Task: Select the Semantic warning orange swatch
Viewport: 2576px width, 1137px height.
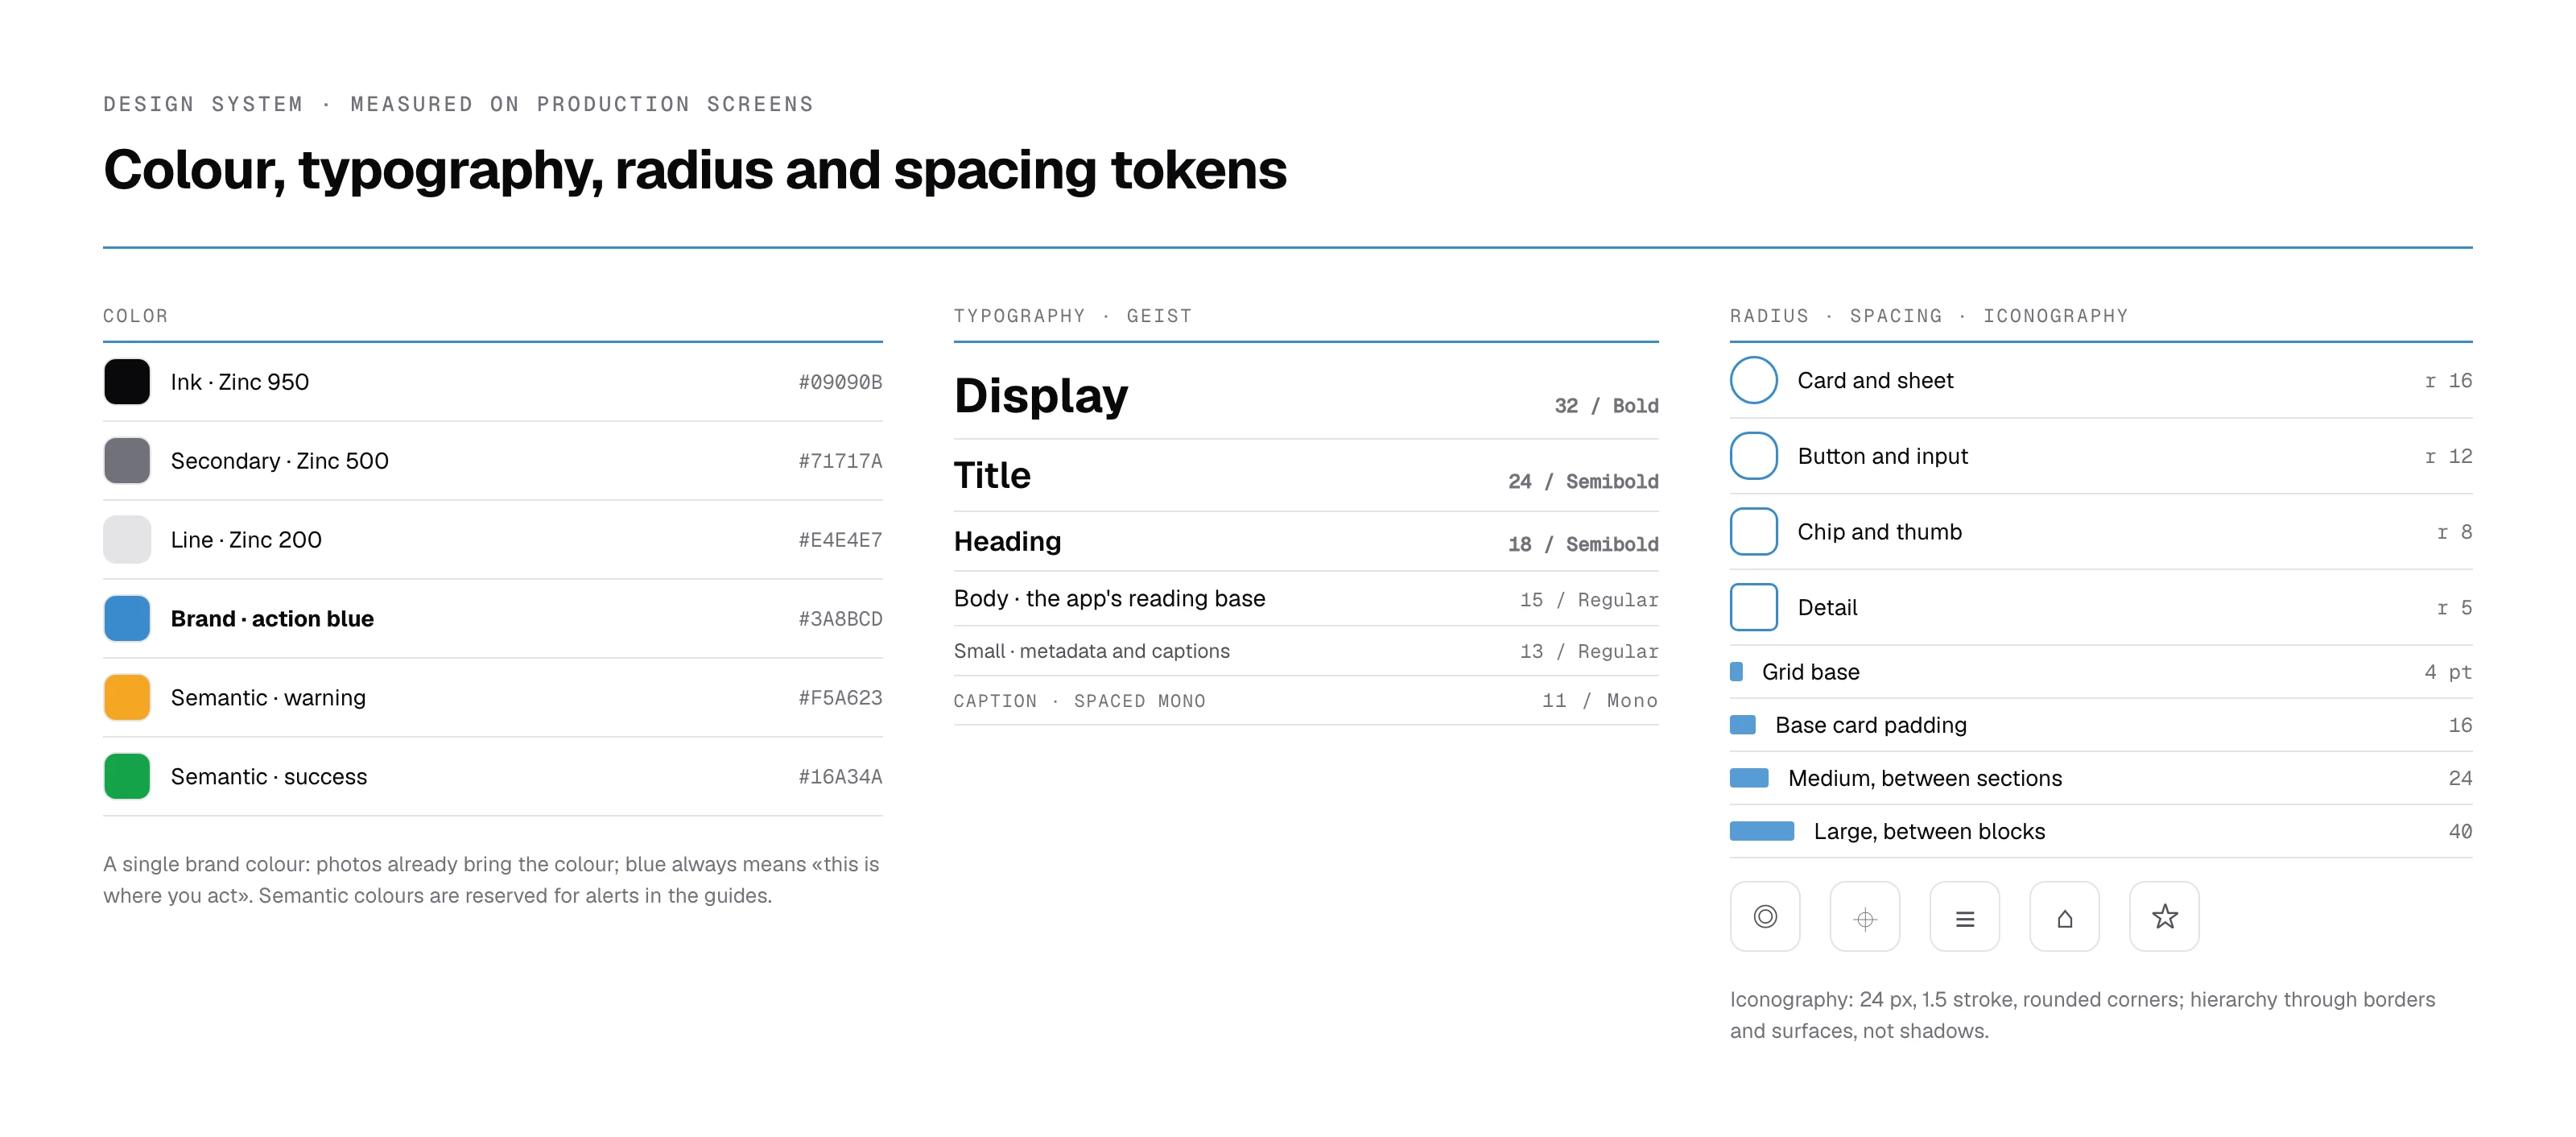Action: (x=127, y=697)
